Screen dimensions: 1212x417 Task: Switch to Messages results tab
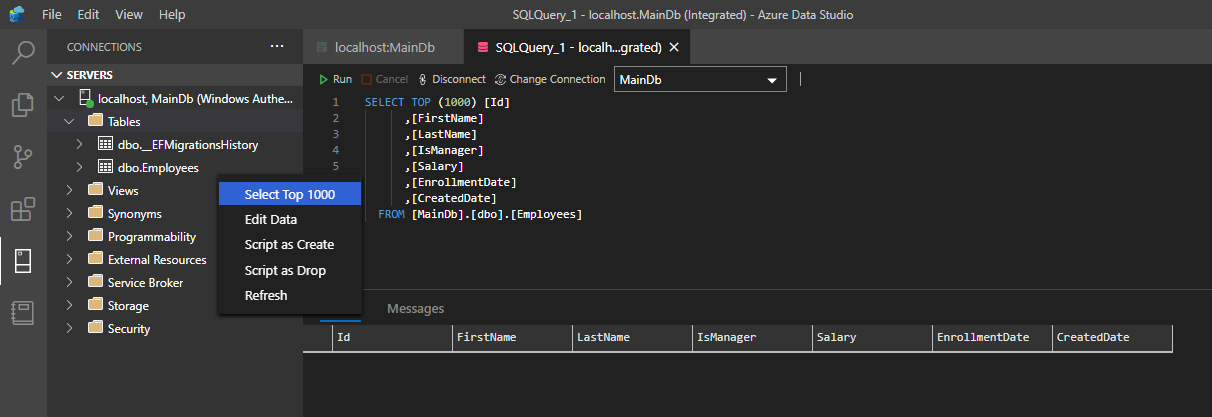click(416, 308)
